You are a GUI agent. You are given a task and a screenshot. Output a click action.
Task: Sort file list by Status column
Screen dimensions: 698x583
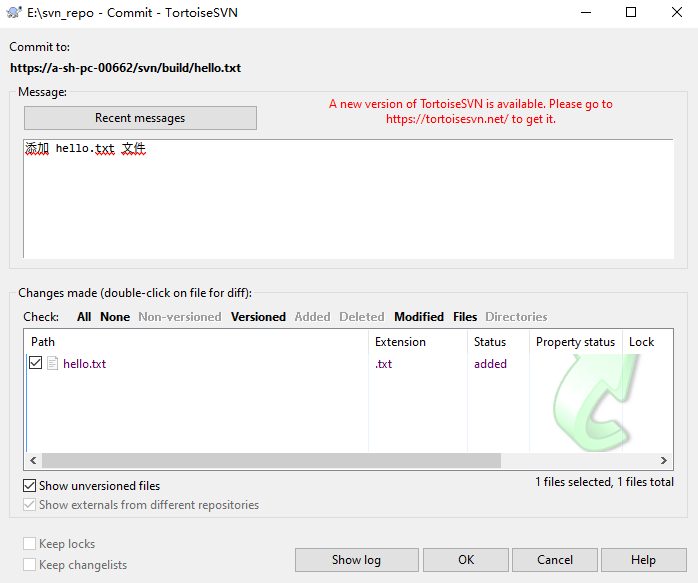coord(497,342)
